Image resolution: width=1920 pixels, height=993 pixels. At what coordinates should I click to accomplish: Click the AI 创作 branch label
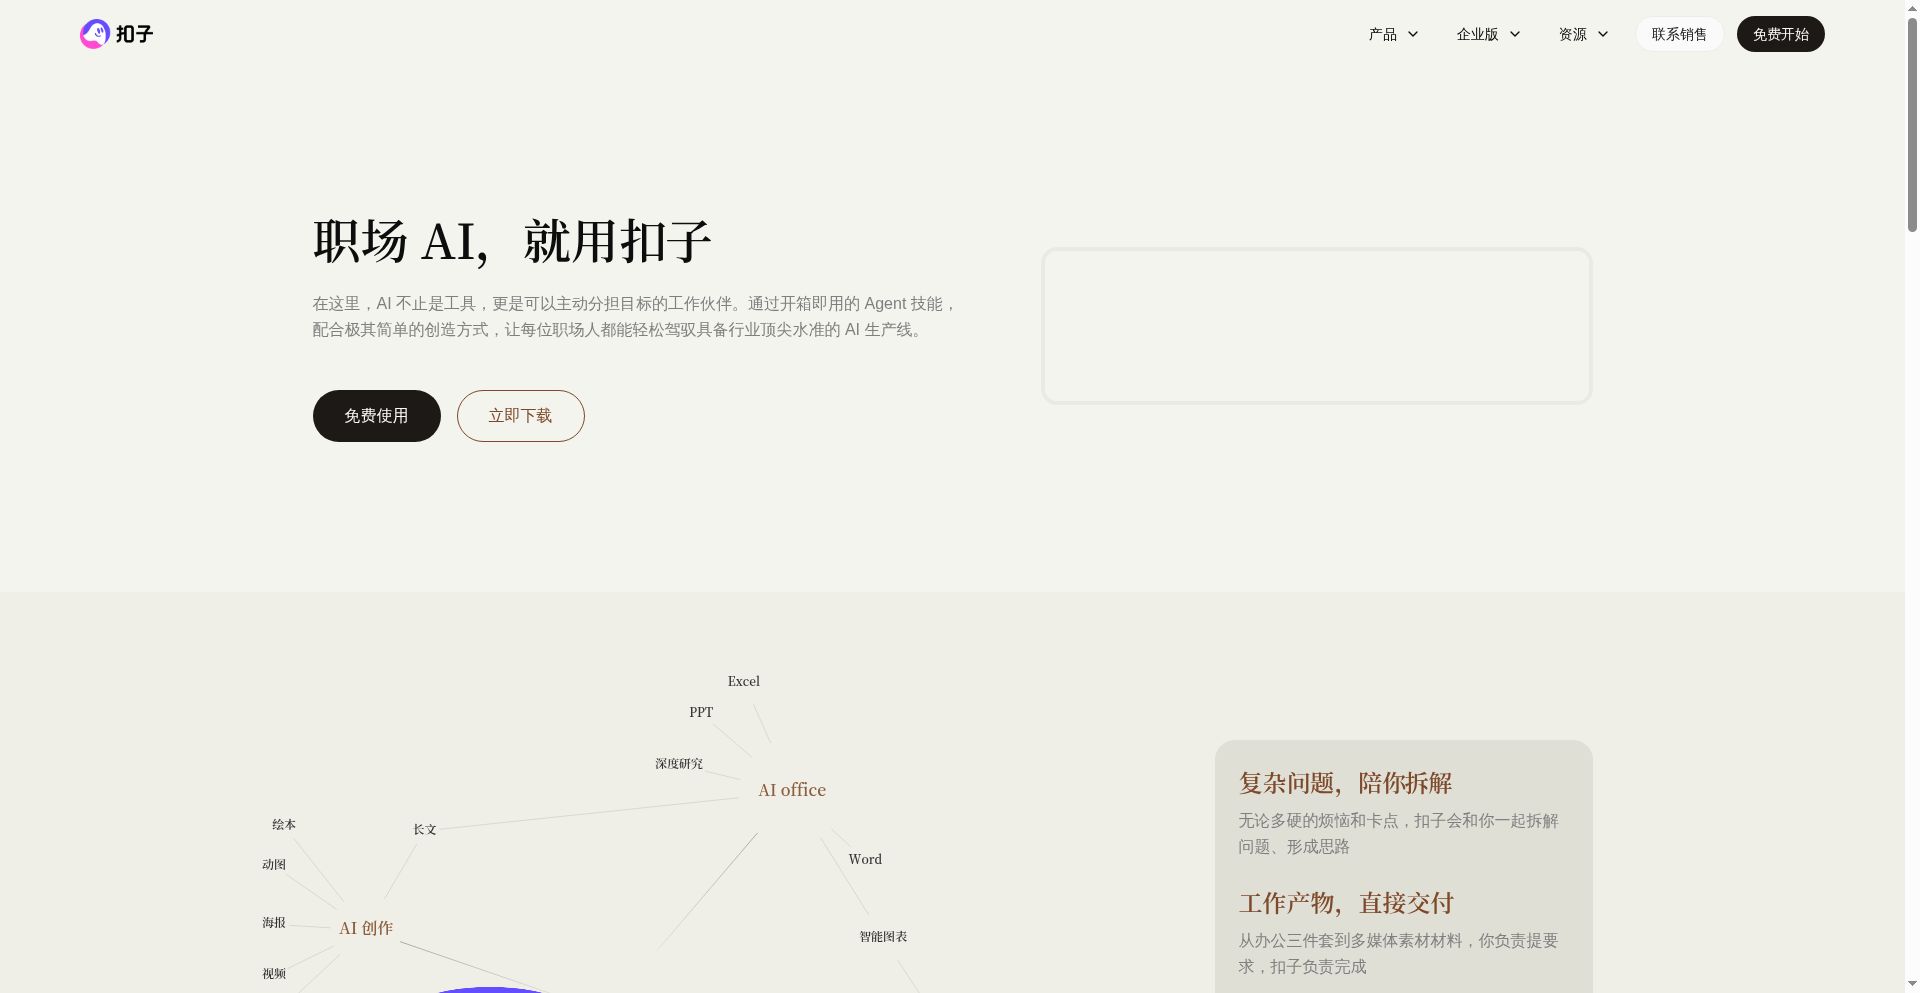tap(366, 927)
